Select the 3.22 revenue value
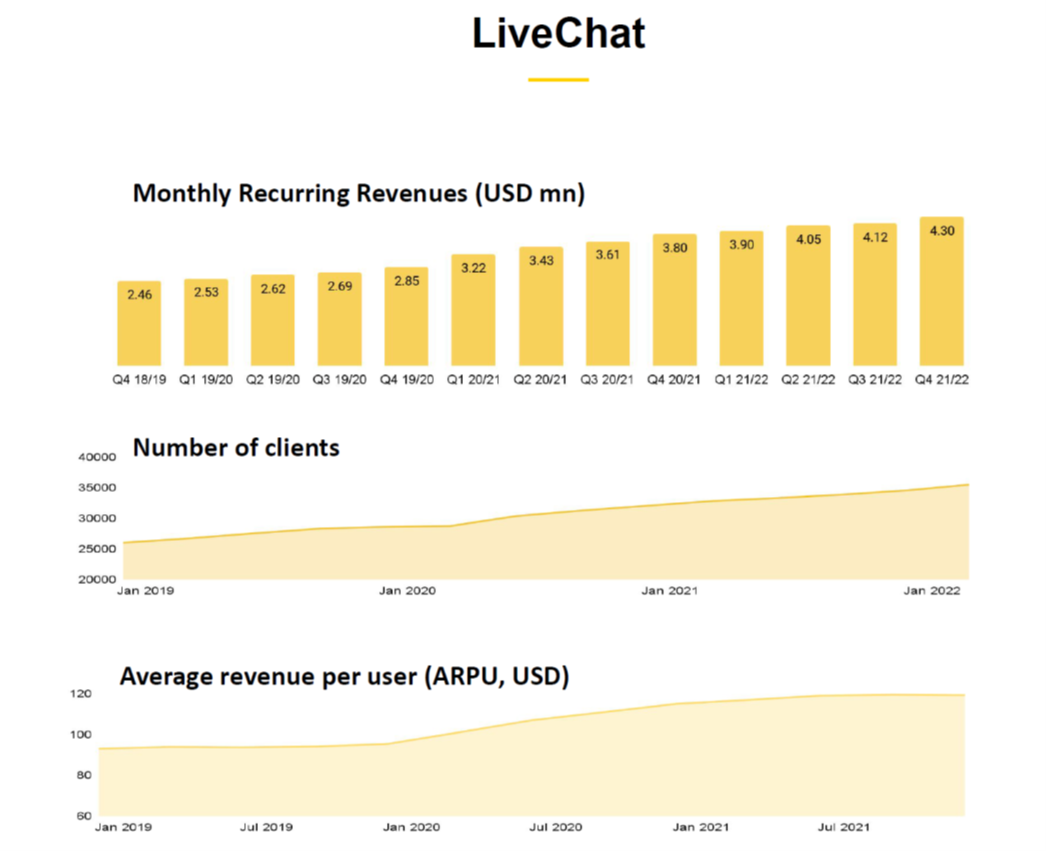 point(474,268)
